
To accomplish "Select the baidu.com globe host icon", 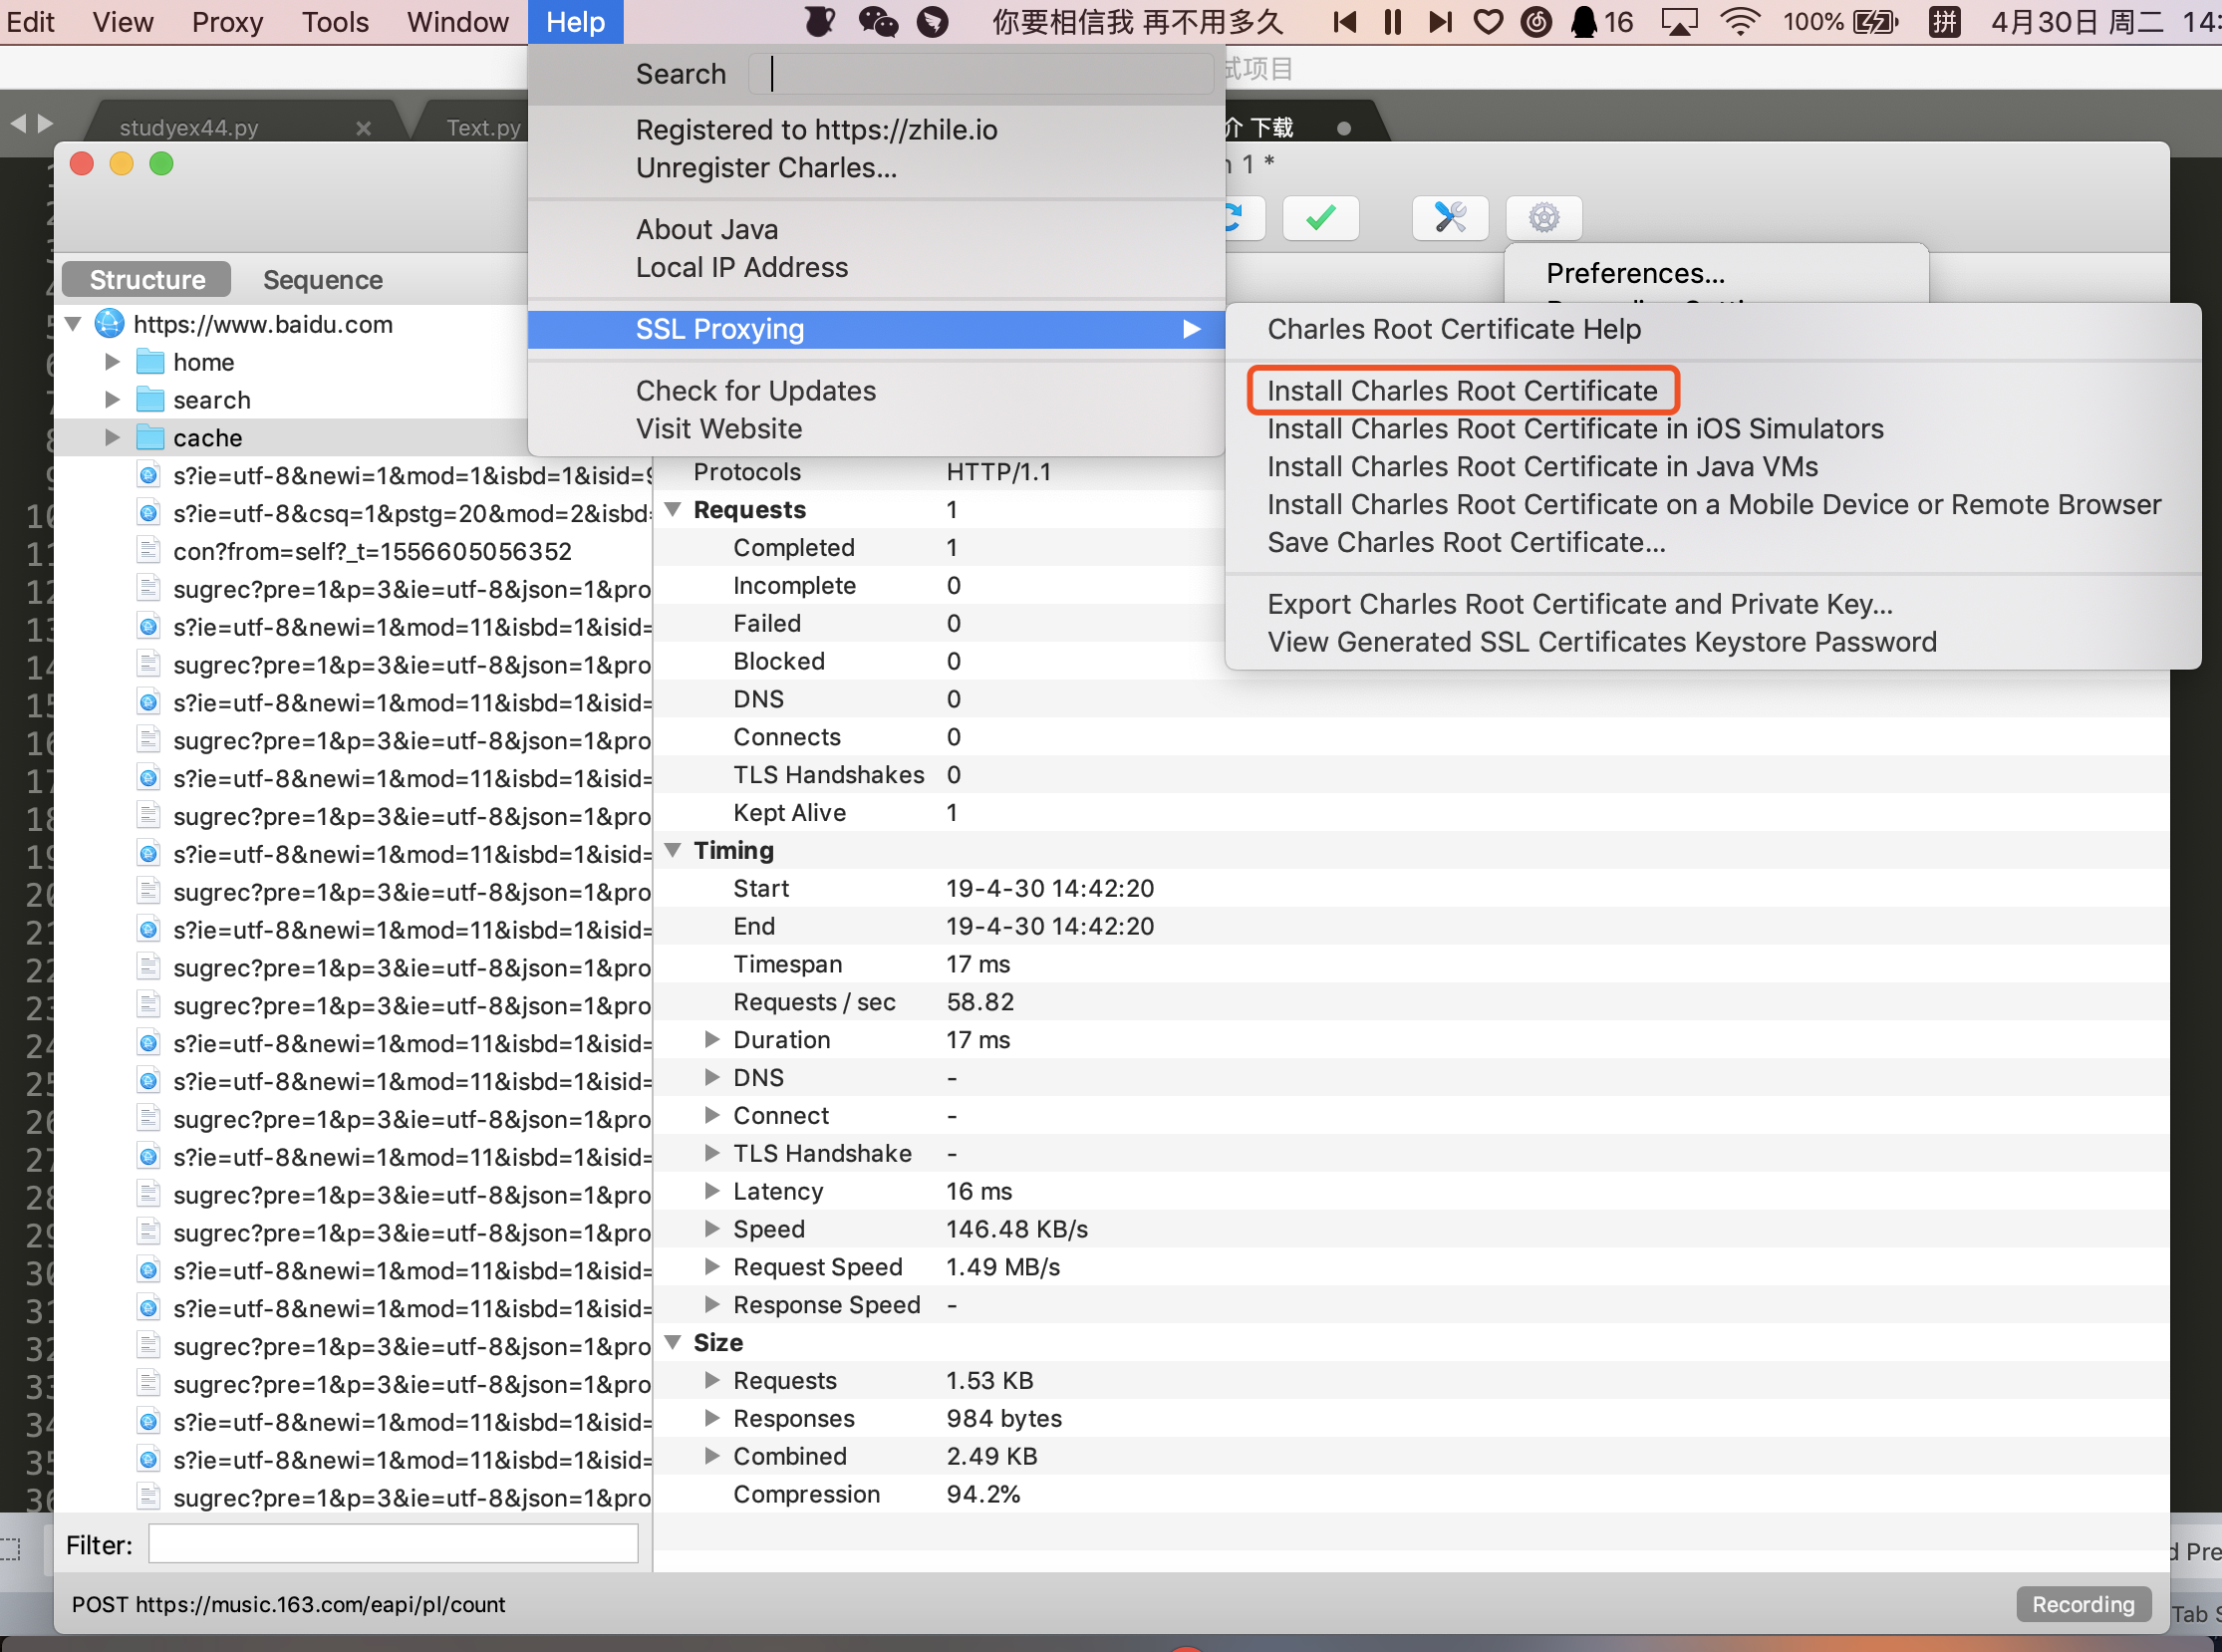I will 108,324.
